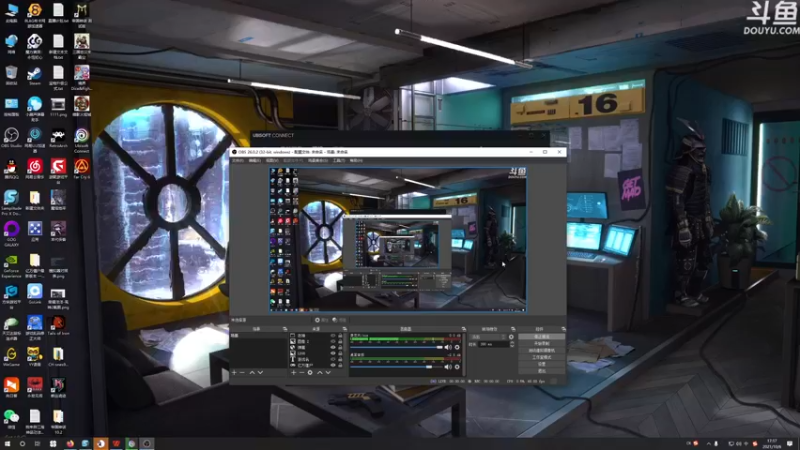The image size is (800, 450).
Task: Pop out the audio mixer dock
Action: point(464,329)
